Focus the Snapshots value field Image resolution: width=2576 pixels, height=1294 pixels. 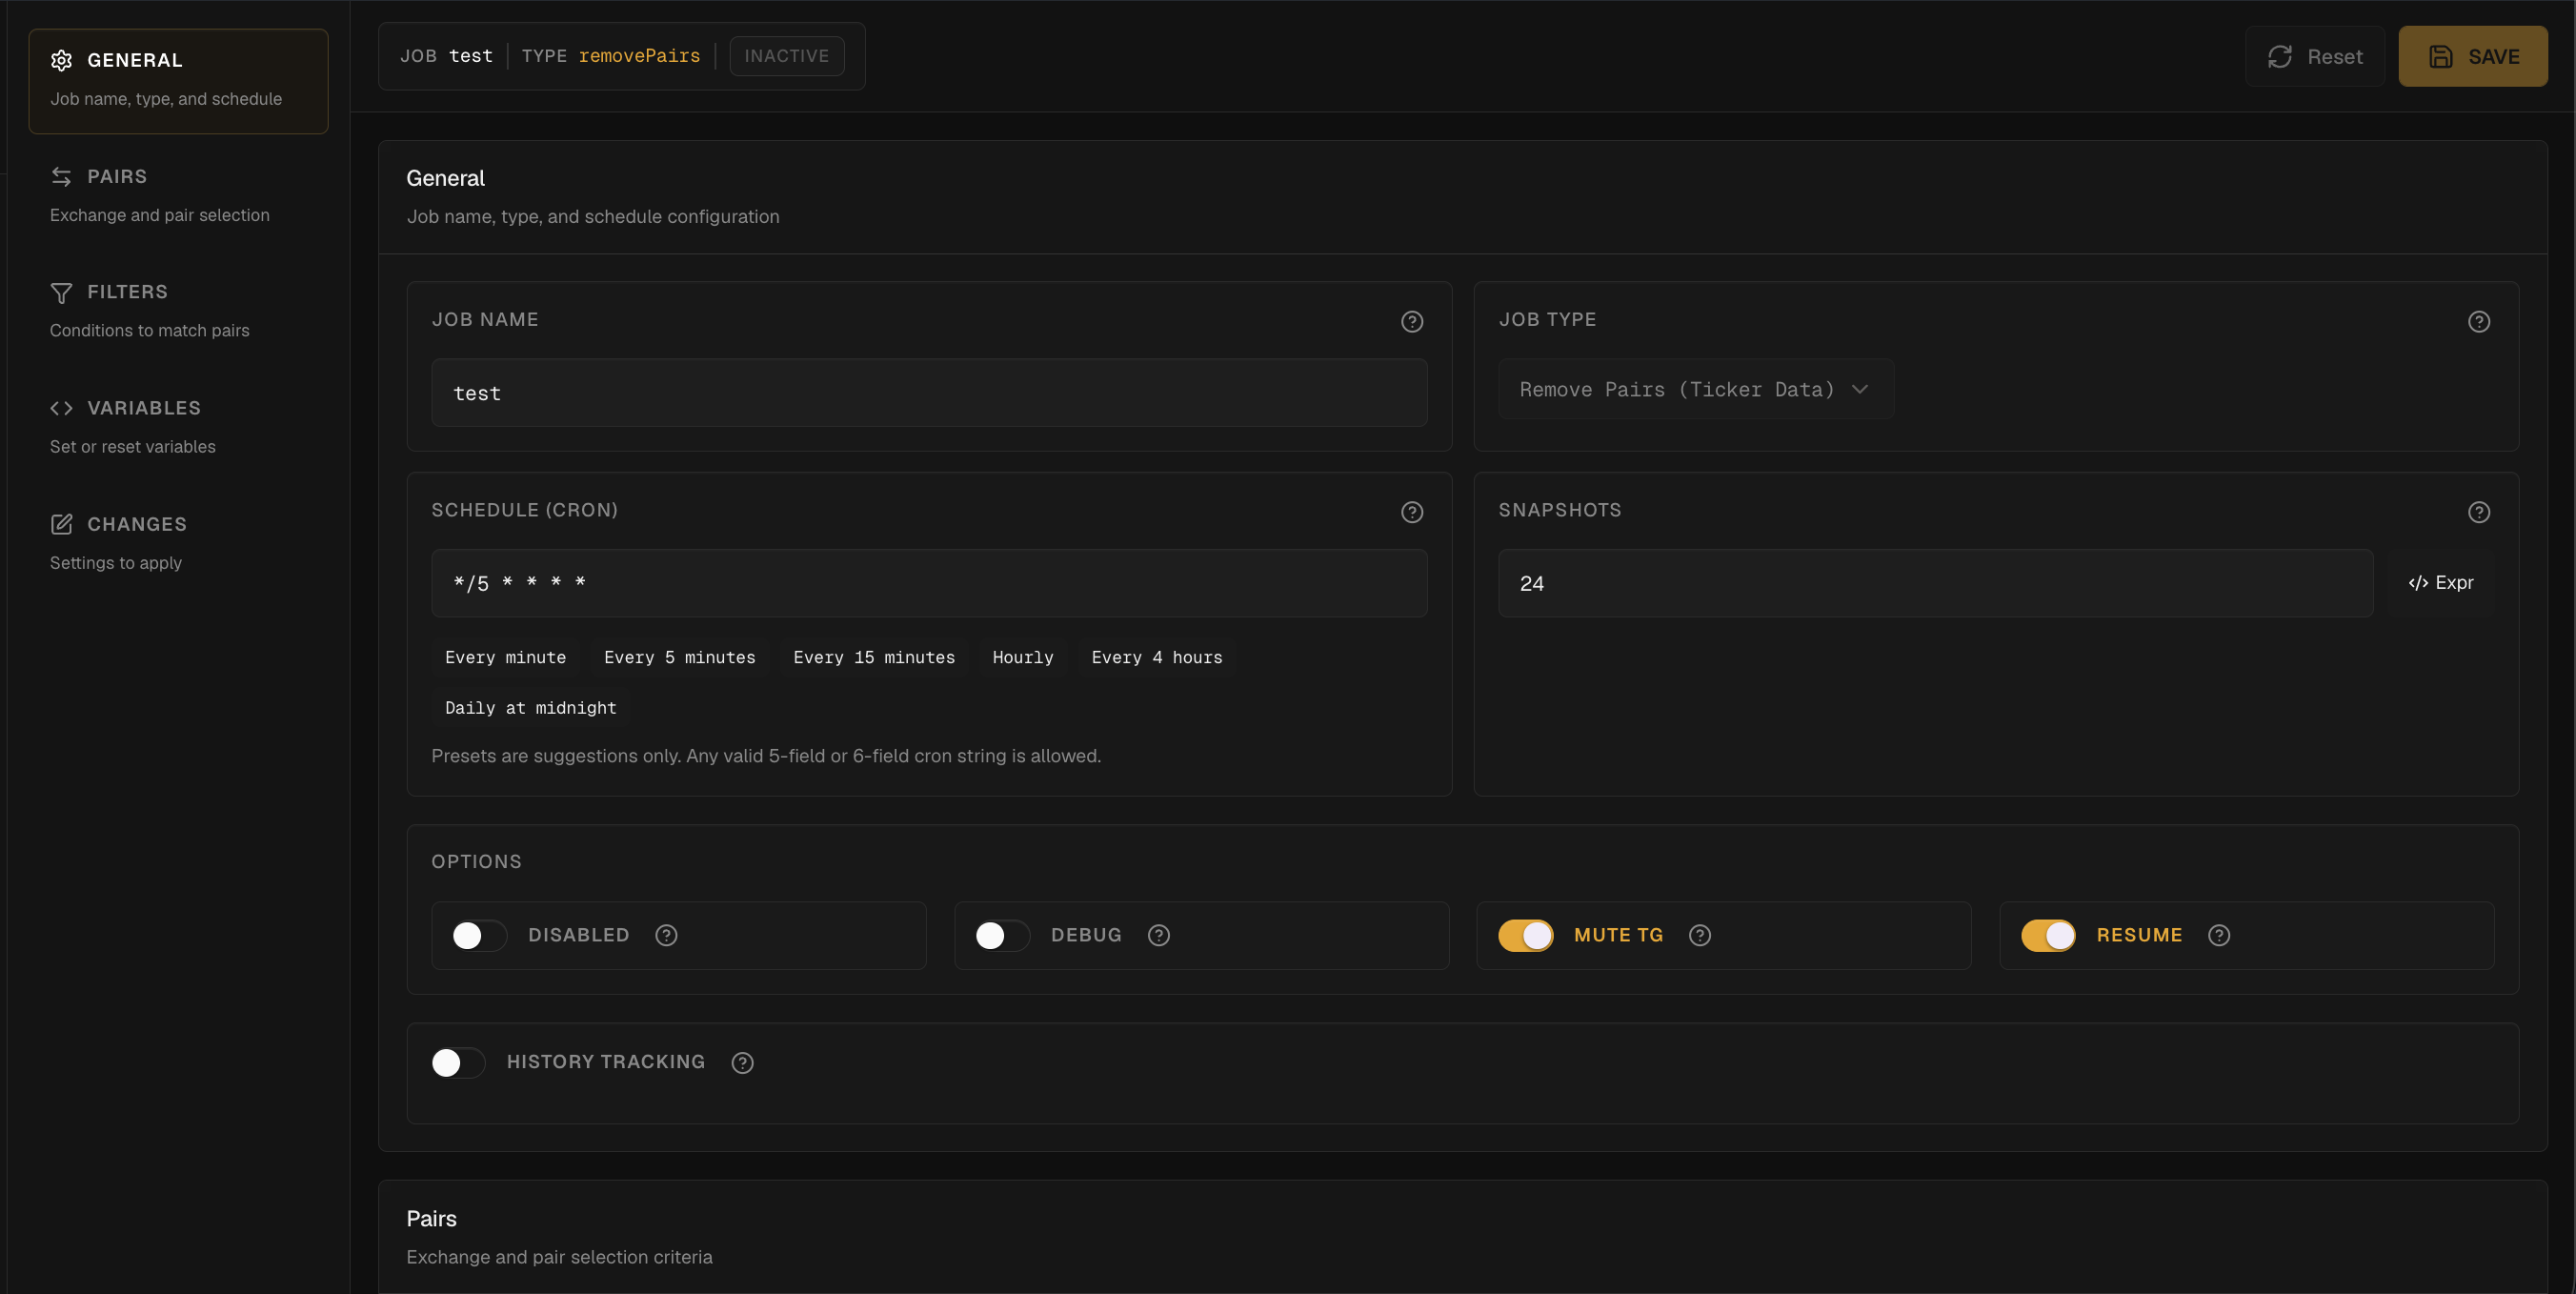click(x=1936, y=583)
